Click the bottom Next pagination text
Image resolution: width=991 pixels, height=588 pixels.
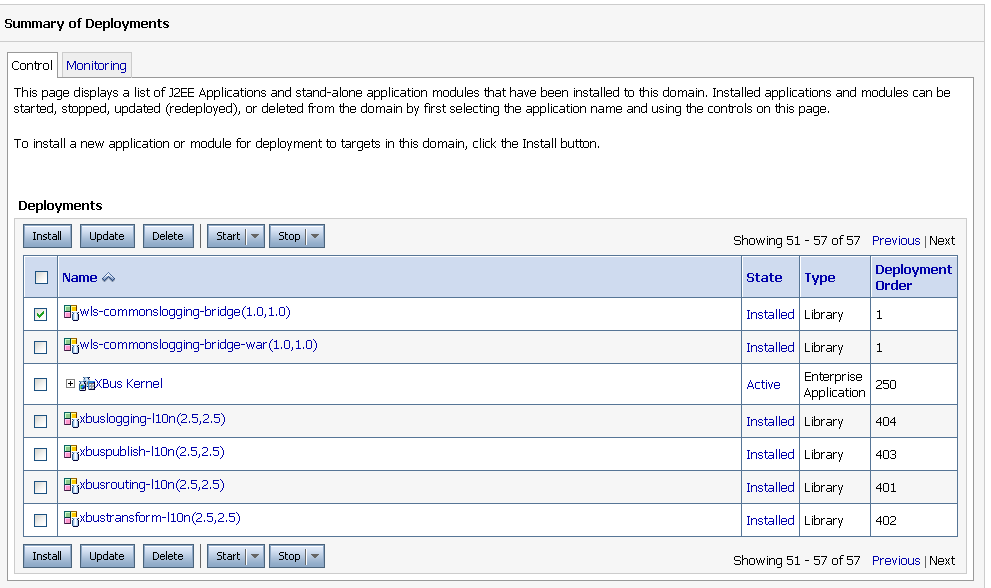point(942,560)
